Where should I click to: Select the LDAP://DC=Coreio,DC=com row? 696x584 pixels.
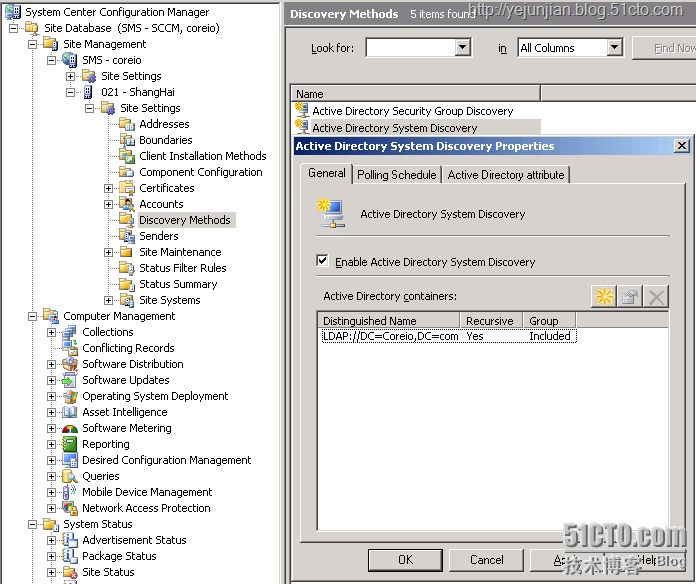(449, 336)
